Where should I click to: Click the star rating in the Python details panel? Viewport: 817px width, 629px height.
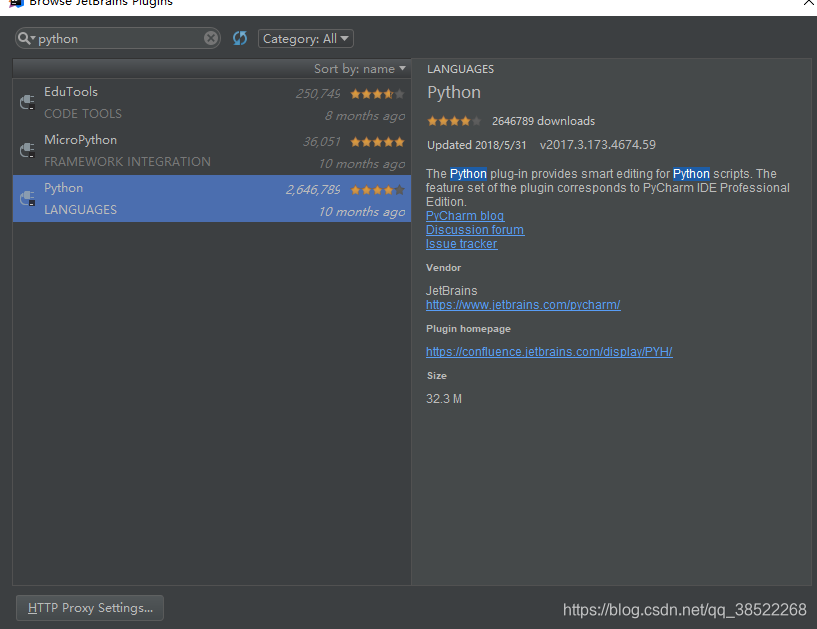454,121
